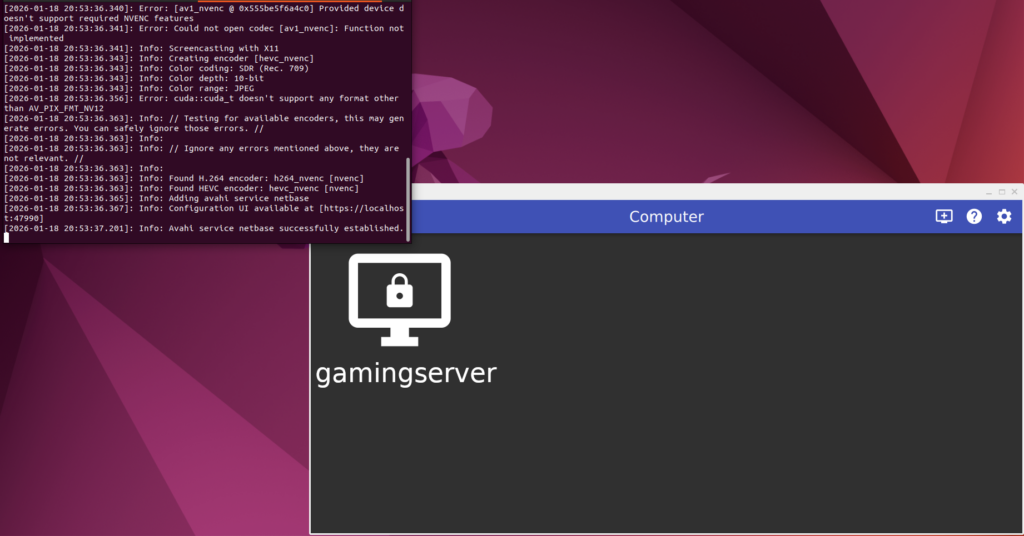
Task: Click the 'Color coding: SDR (Rec. 709)' line
Action: click(x=156, y=68)
